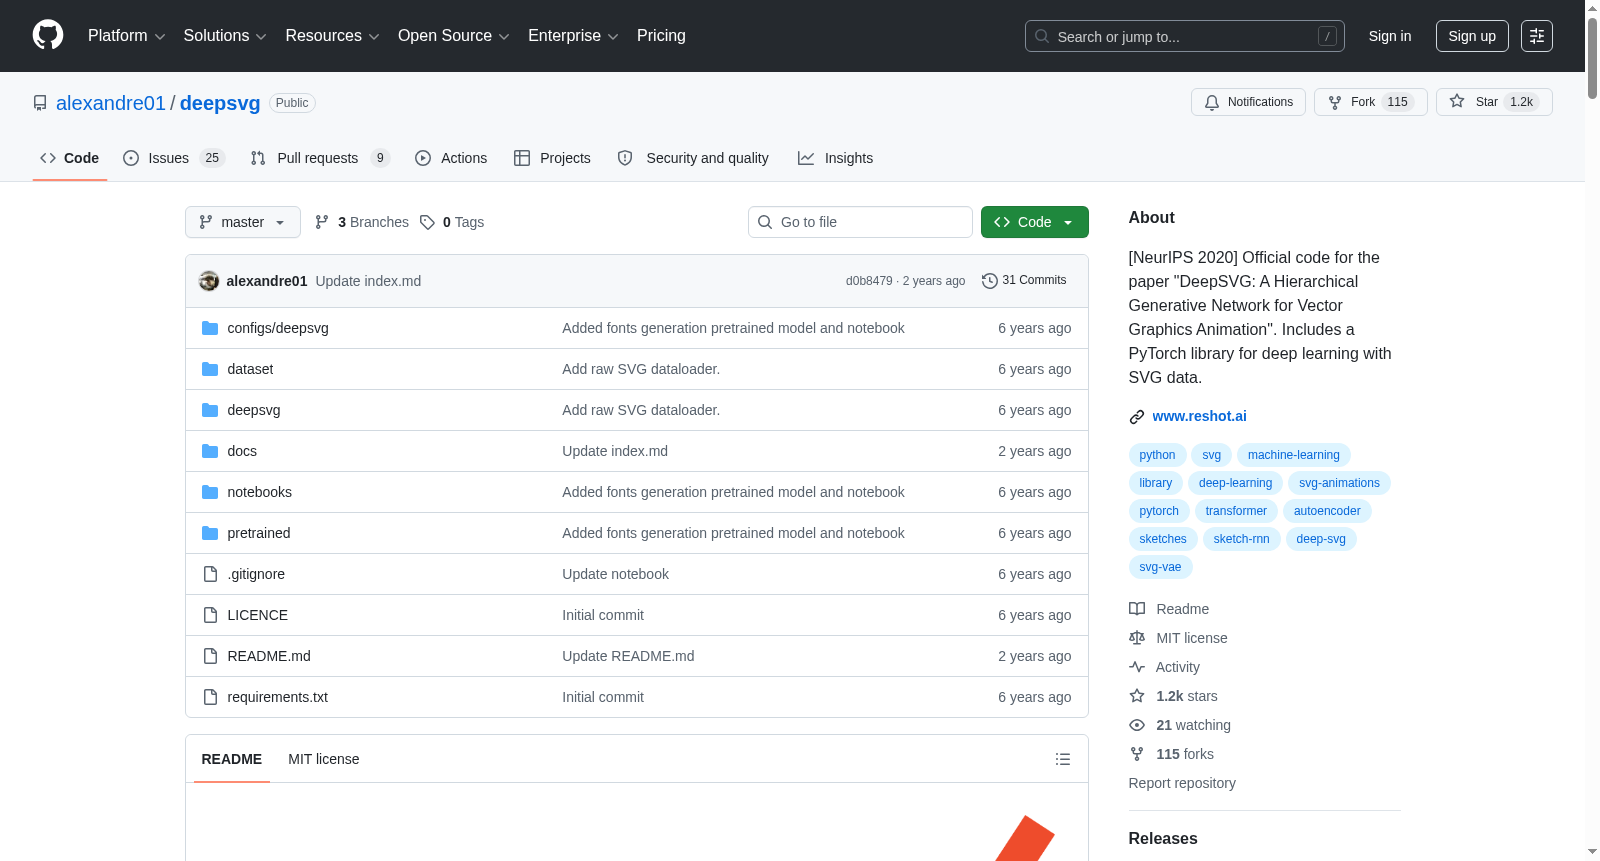The image size is (1600, 861).
Task: Open the README outline list icon
Action: (x=1062, y=759)
